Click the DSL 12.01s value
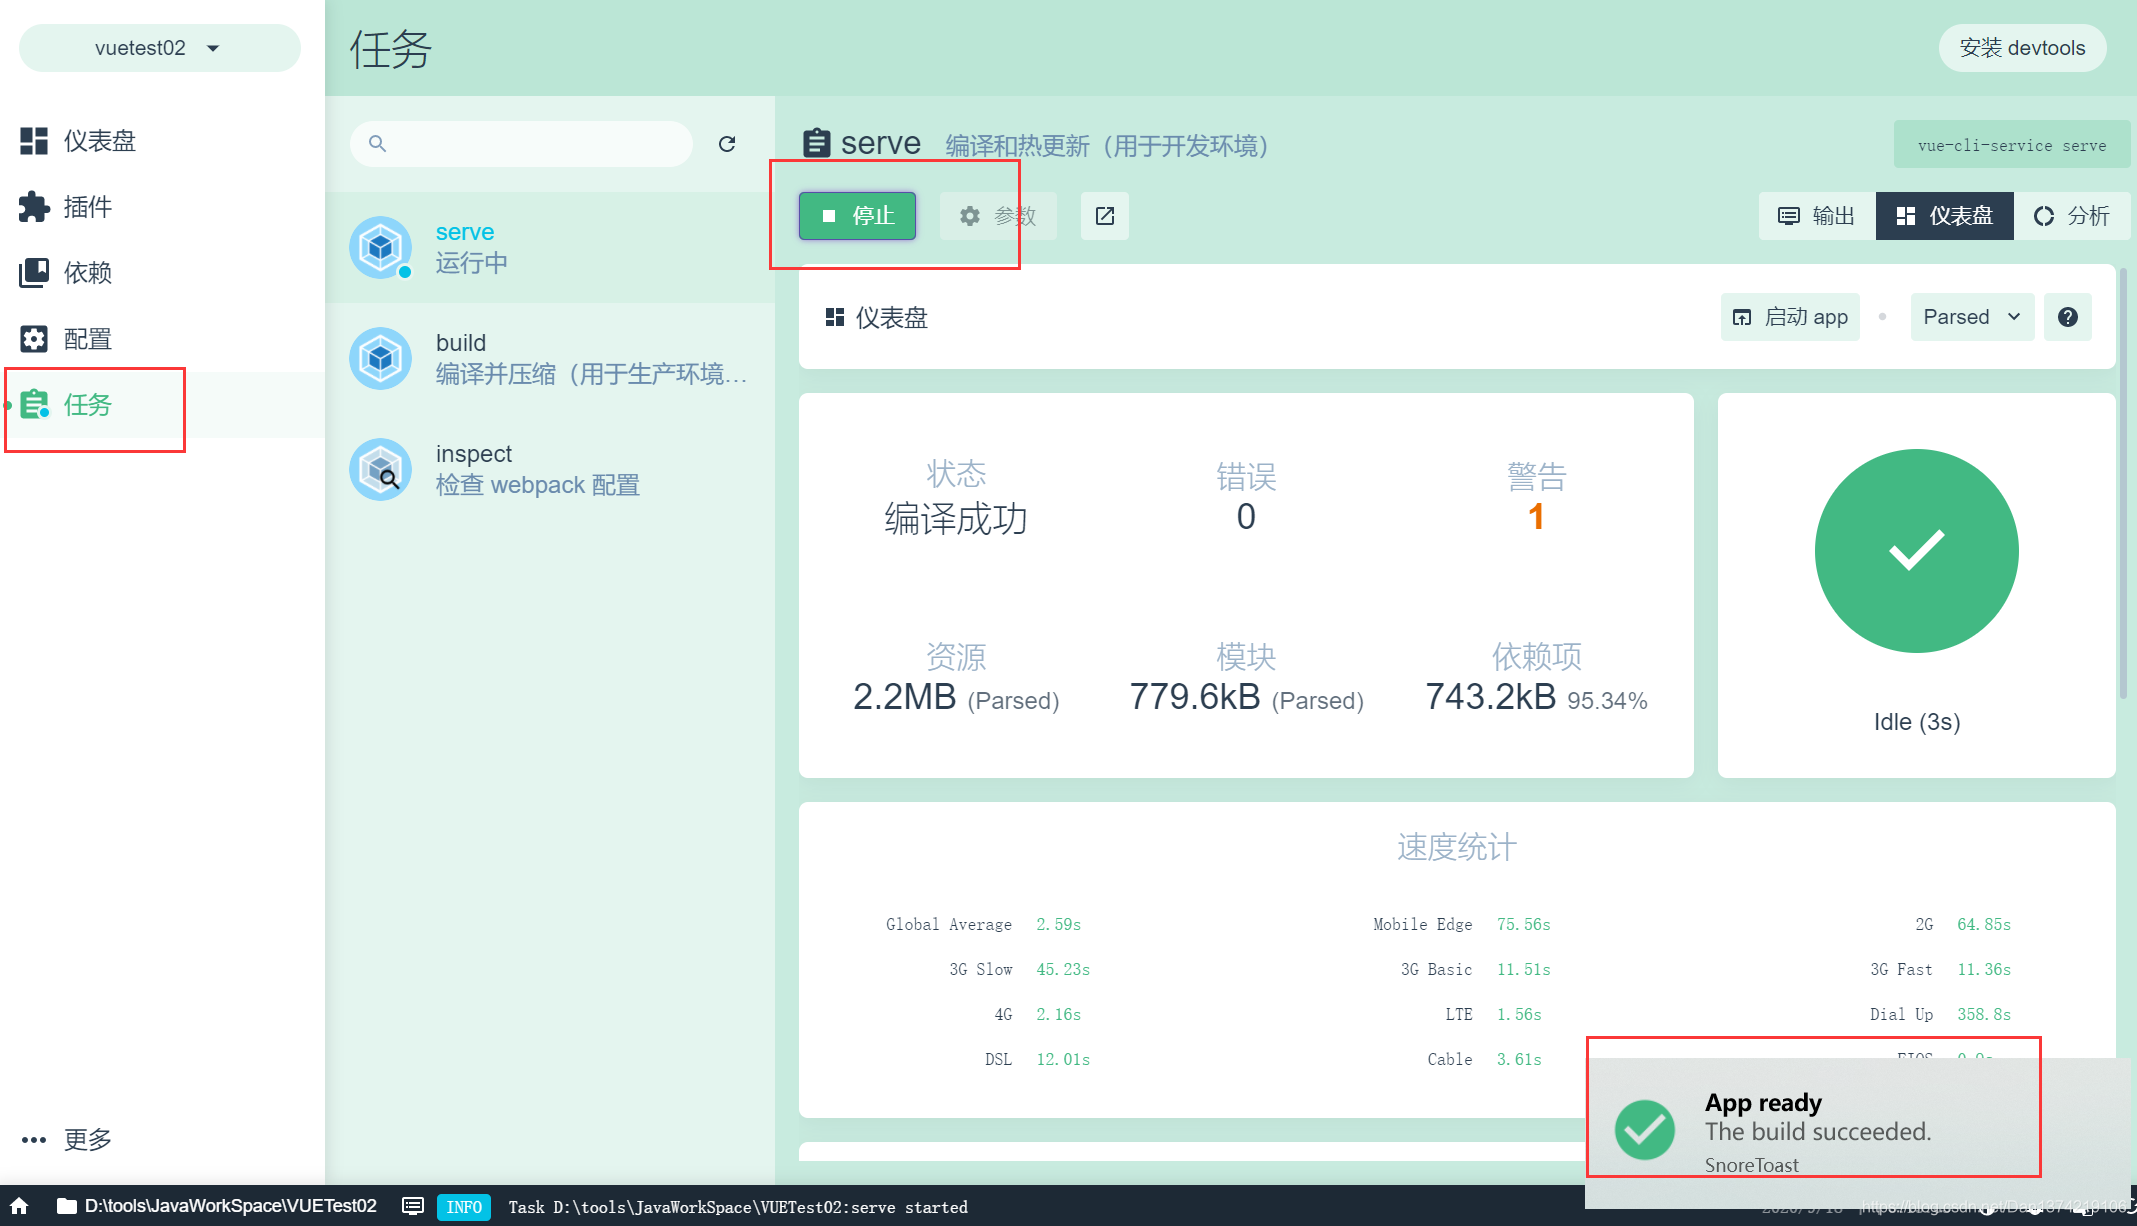The image size is (2137, 1226). pos(1063,1059)
